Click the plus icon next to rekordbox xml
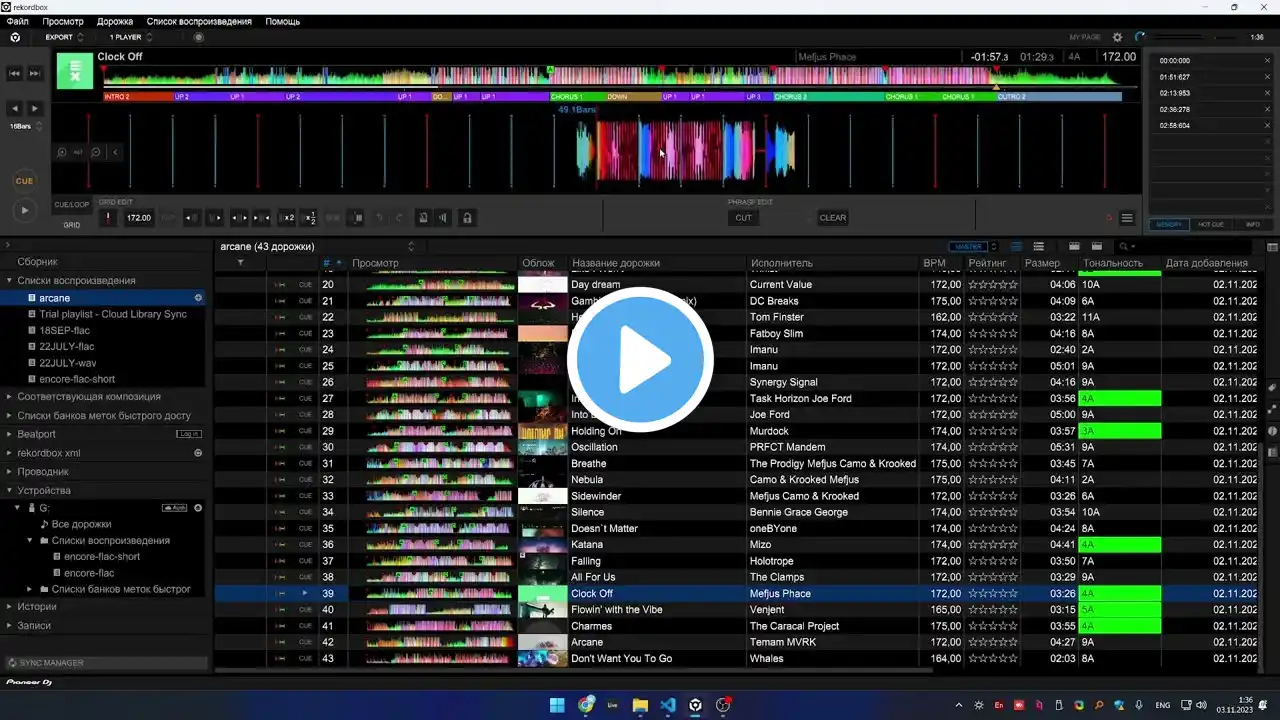Viewport: 1280px width, 720px height. [198, 453]
